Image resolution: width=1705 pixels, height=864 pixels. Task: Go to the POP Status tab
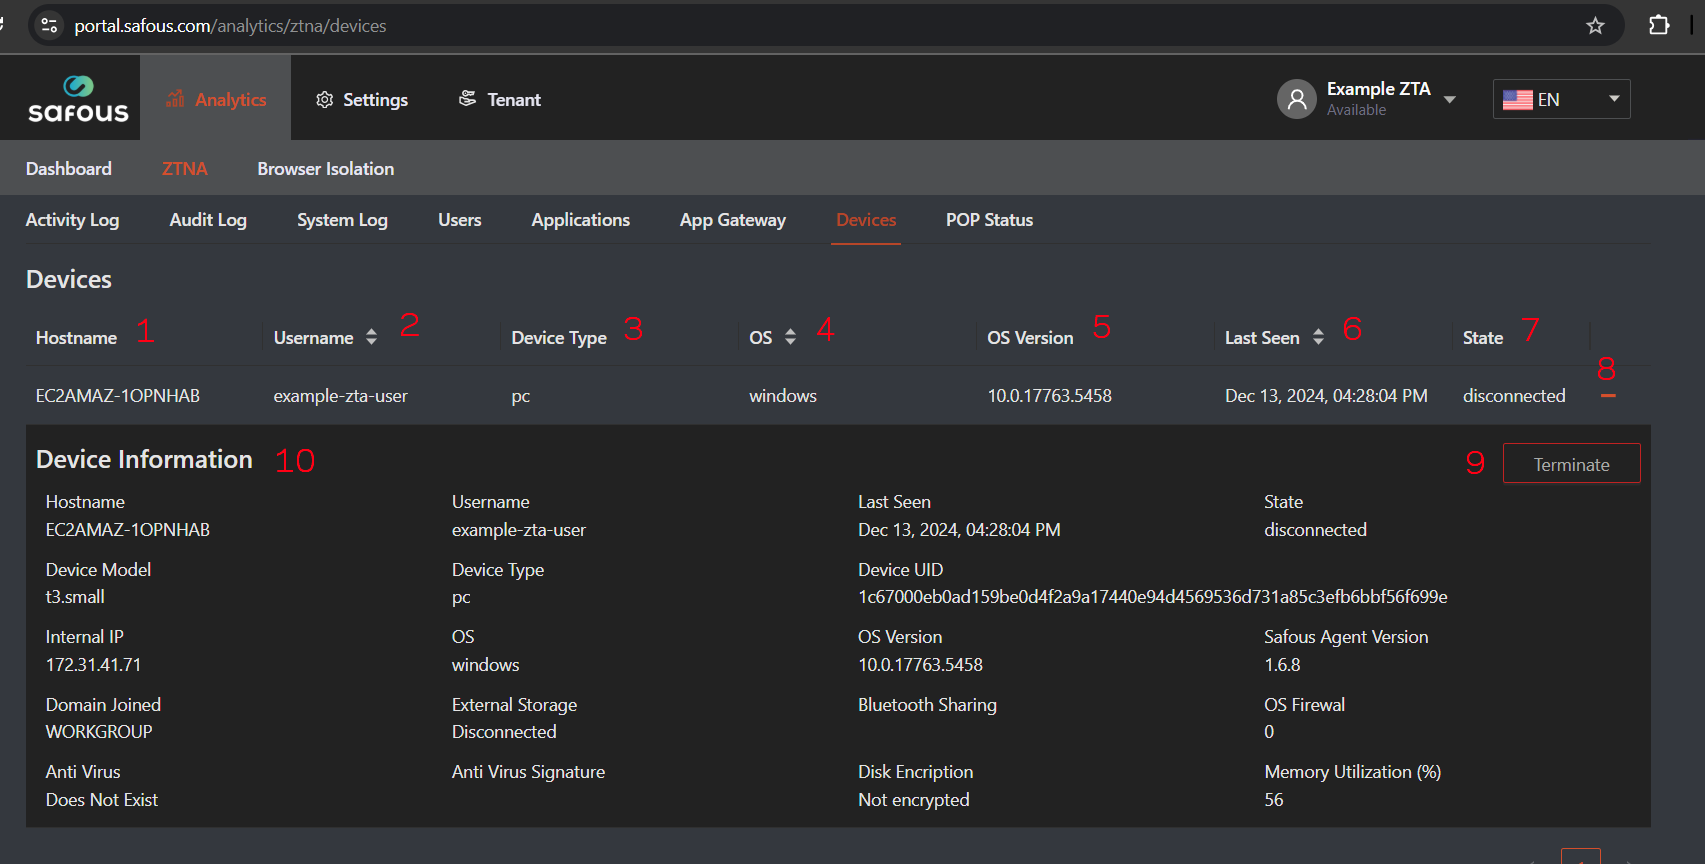pos(989,220)
